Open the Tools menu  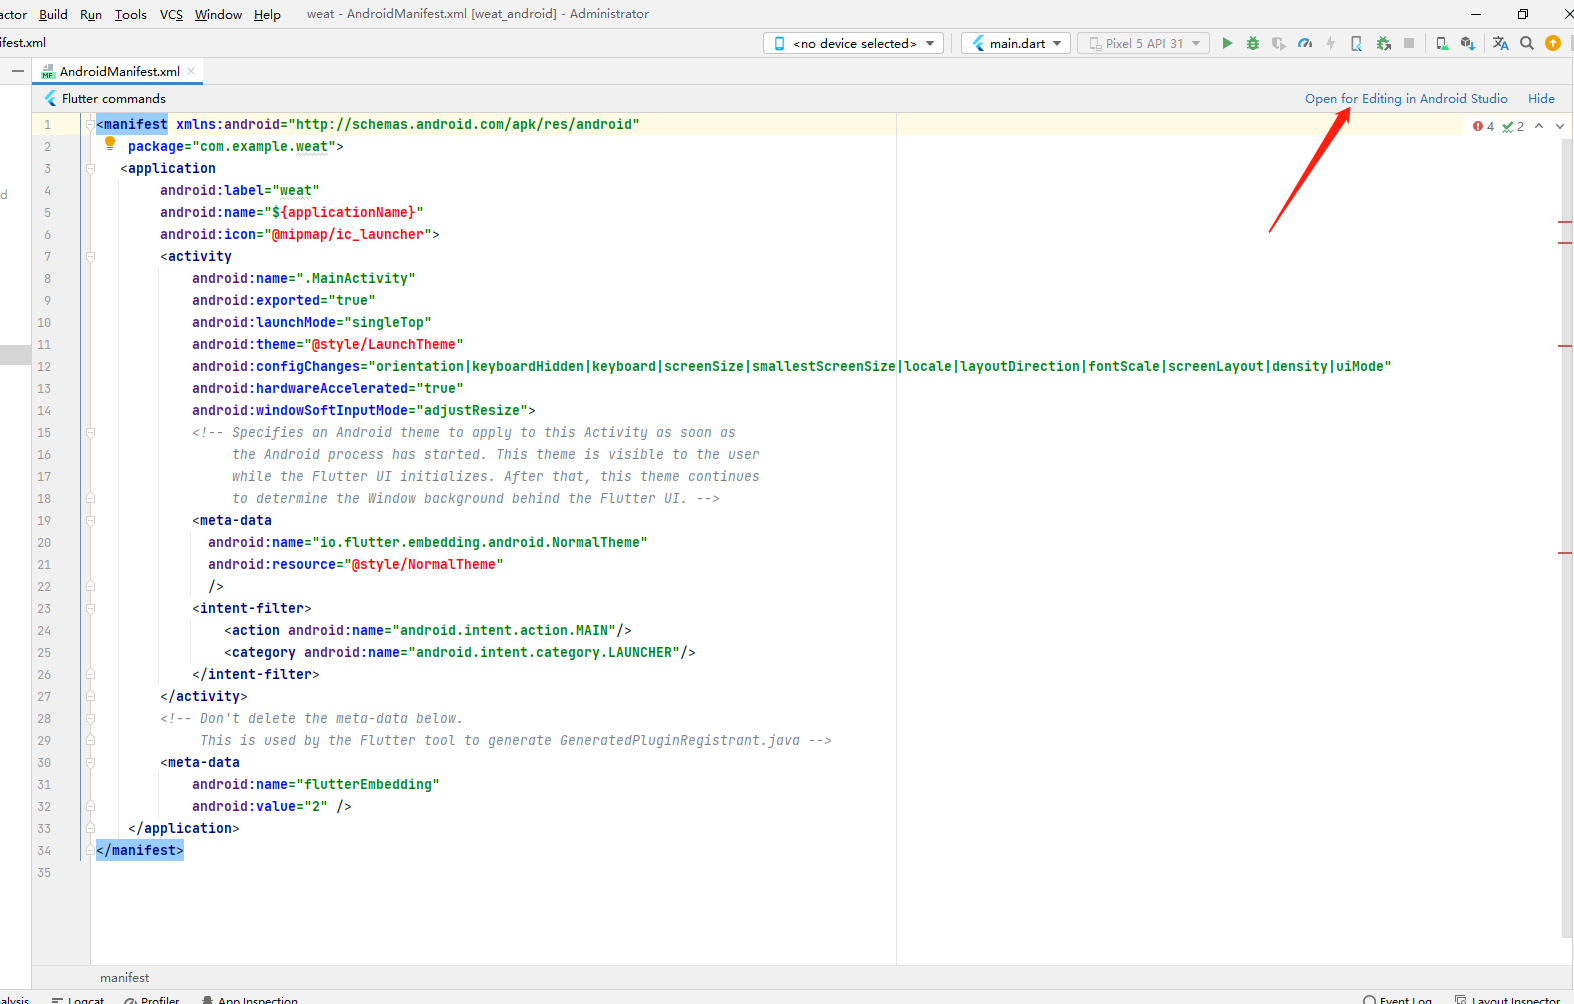(130, 14)
